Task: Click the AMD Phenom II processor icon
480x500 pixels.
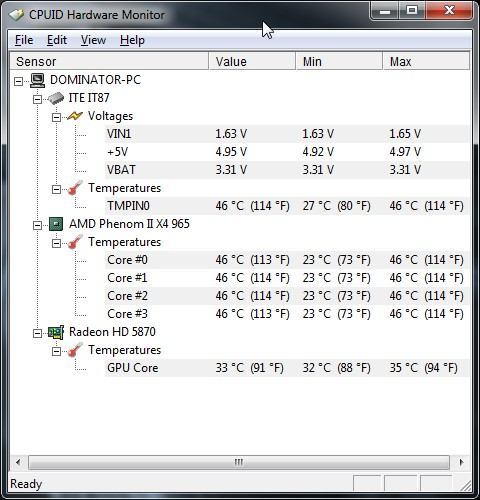Action: pyautogui.click(x=56, y=224)
